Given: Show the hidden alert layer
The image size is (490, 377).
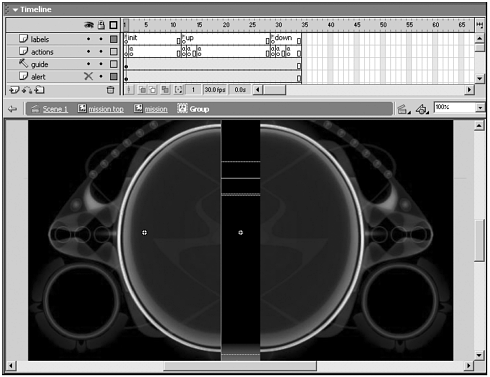Looking at the screenshot, I should point(88,76).
